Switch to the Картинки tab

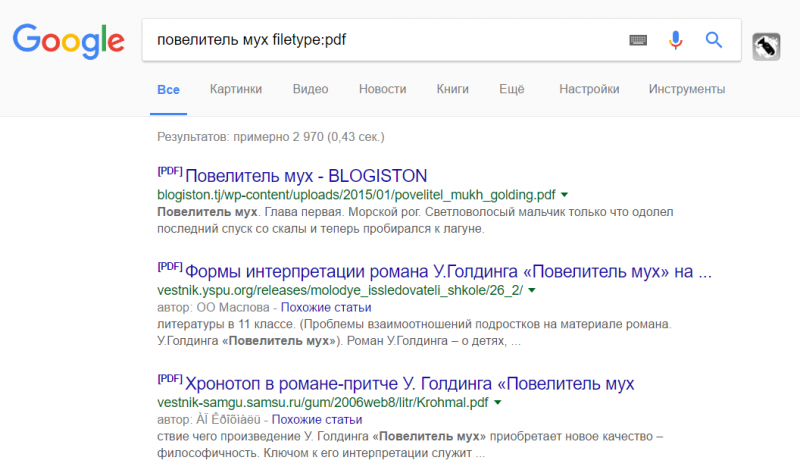(236, 89)
